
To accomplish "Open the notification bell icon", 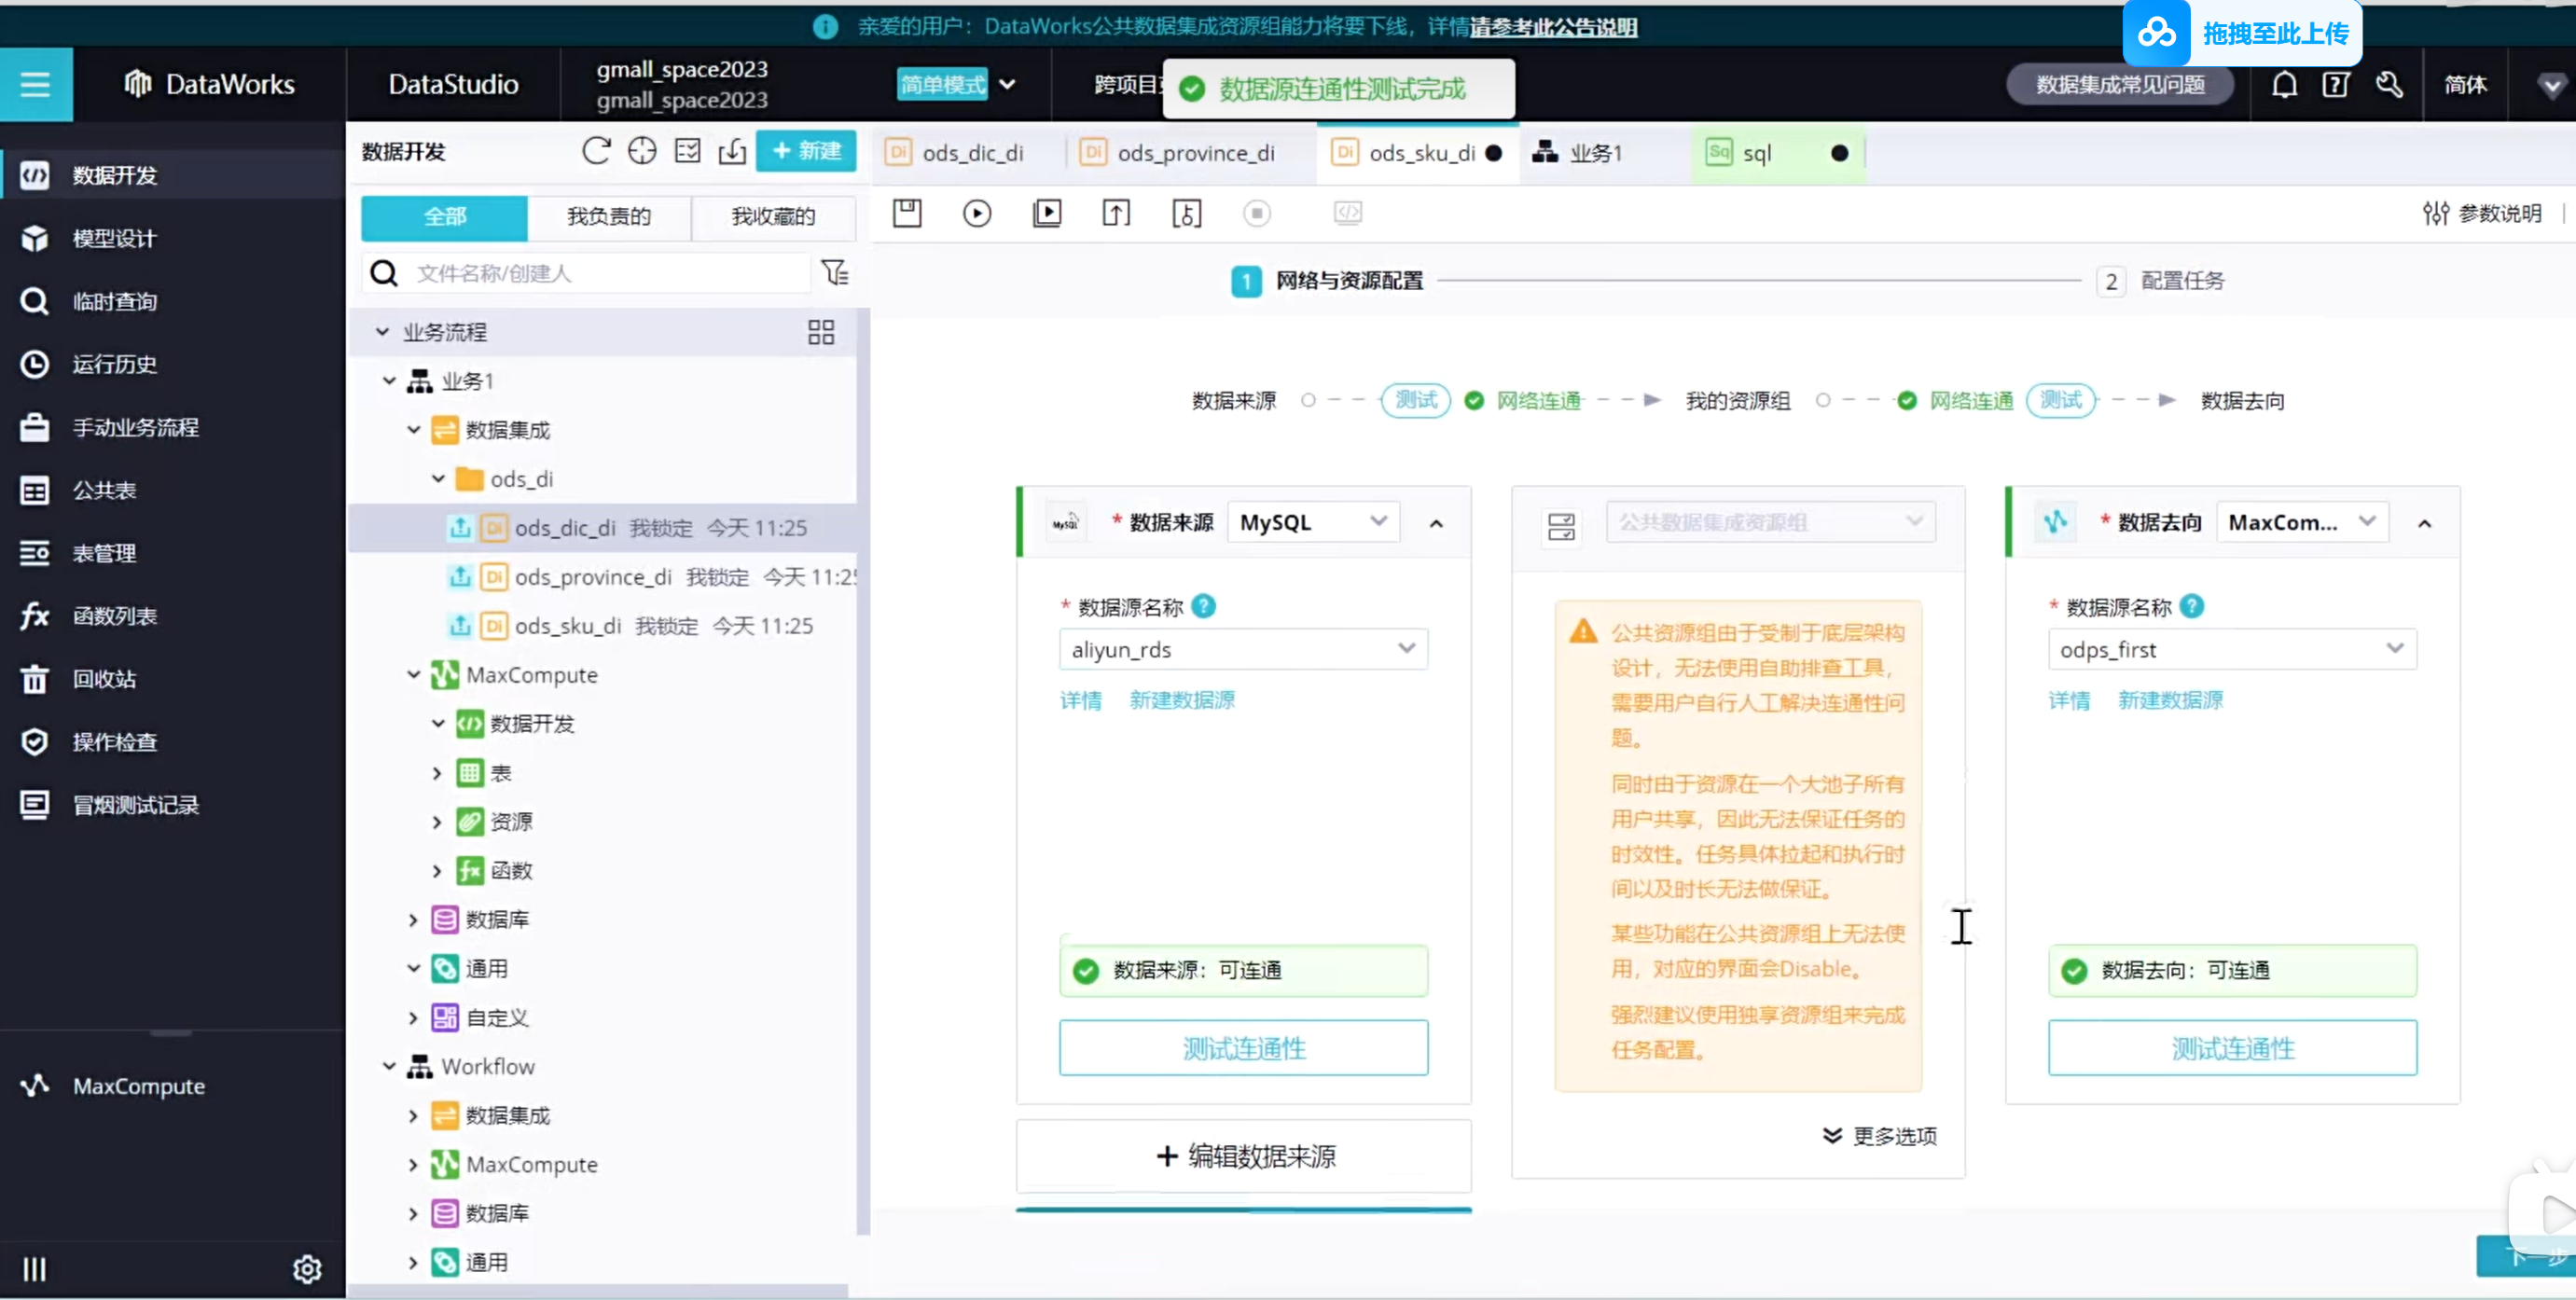I will [2284, 85].
